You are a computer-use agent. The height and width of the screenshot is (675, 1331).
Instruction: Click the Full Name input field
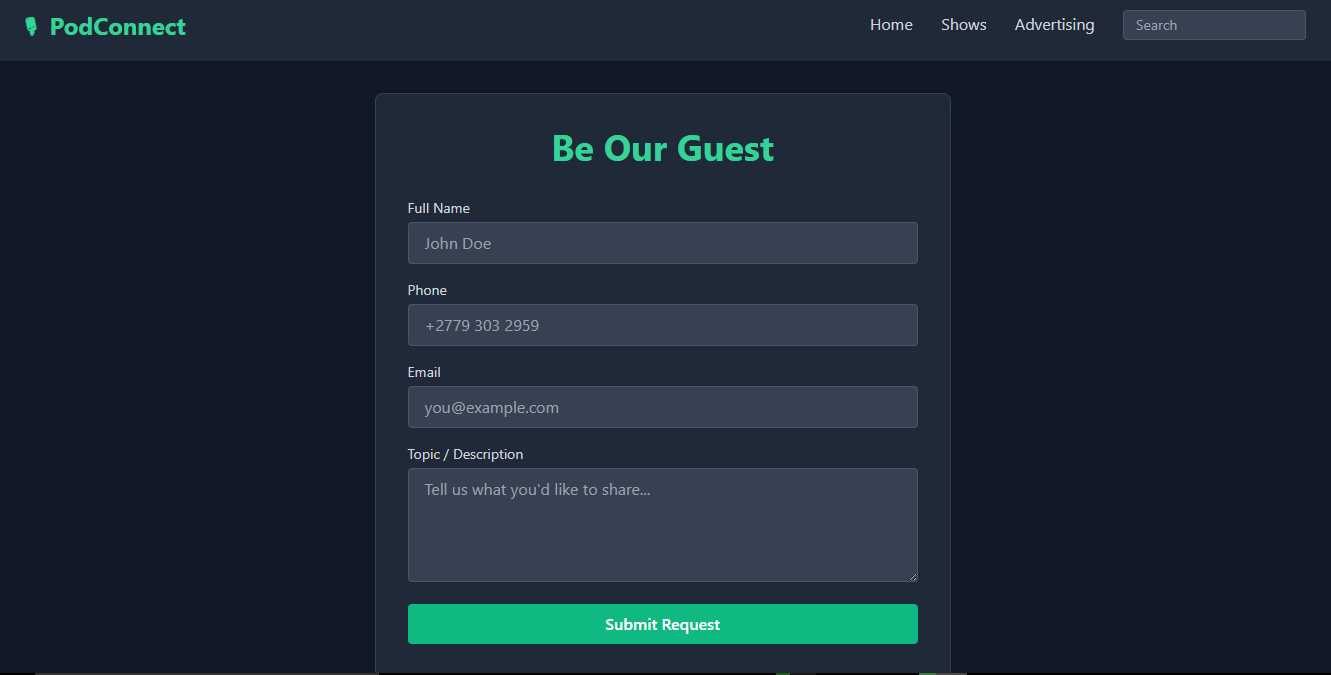[x=662, y=243]
